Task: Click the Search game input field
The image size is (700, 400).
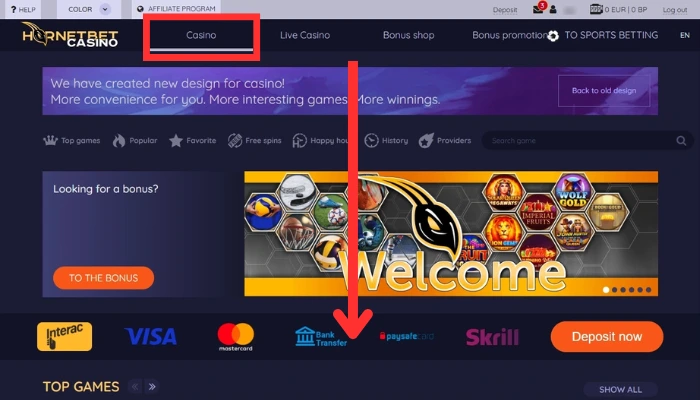Action: coord(580,141)
